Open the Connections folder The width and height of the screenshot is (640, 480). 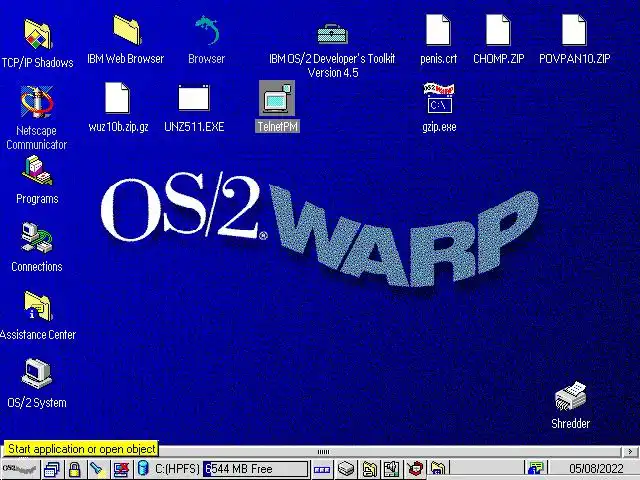(37, 238)
